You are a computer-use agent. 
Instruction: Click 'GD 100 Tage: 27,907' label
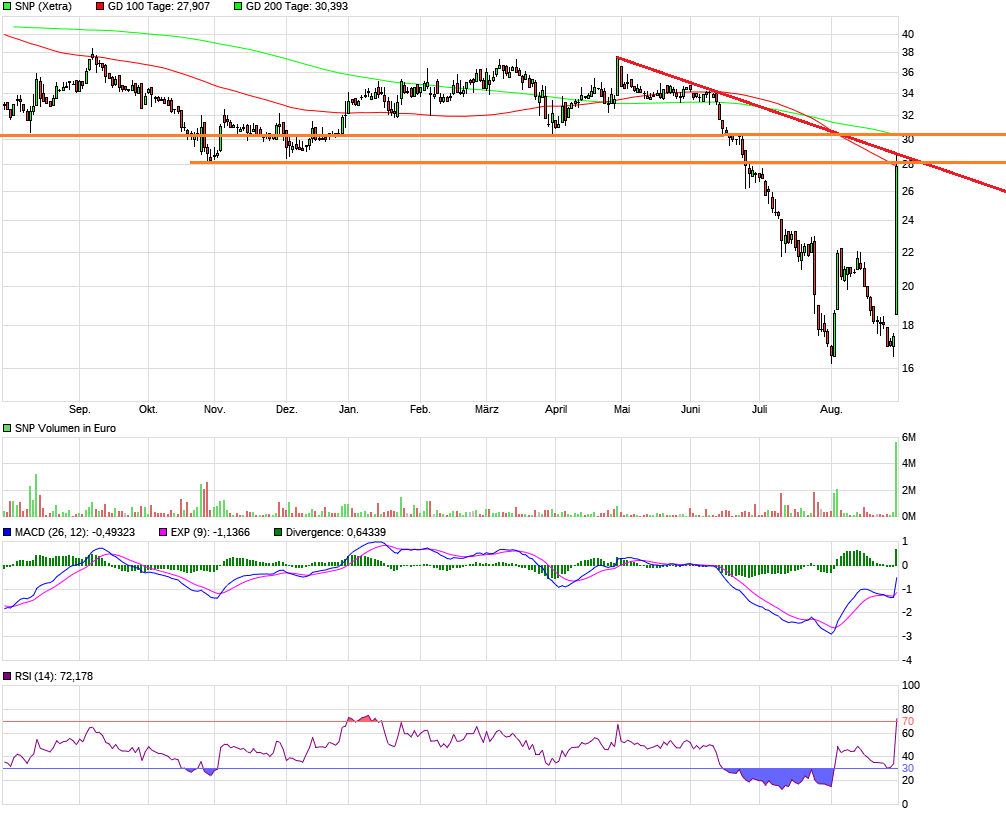[158, 6]
